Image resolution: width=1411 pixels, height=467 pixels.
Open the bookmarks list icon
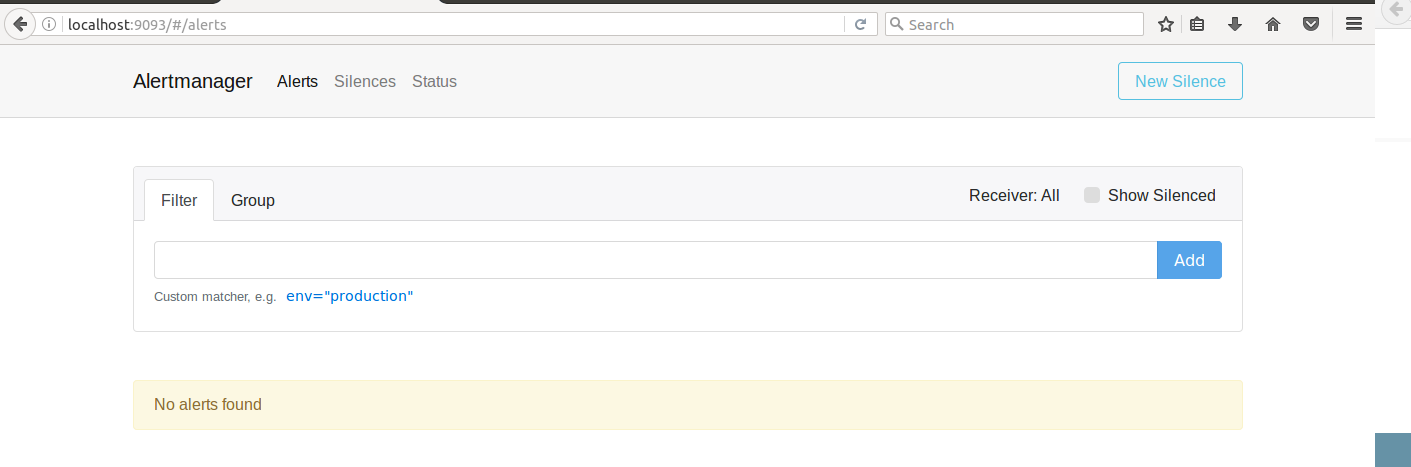[x=1197, y=24]
